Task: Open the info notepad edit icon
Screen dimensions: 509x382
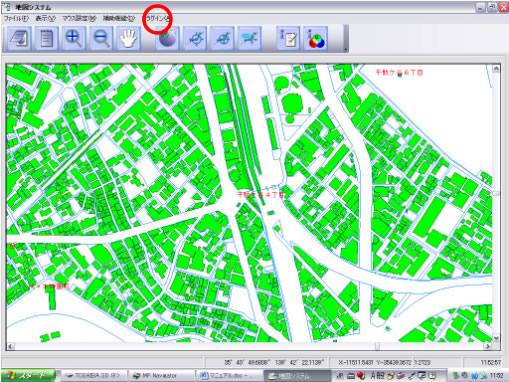Action: [289, 38]
